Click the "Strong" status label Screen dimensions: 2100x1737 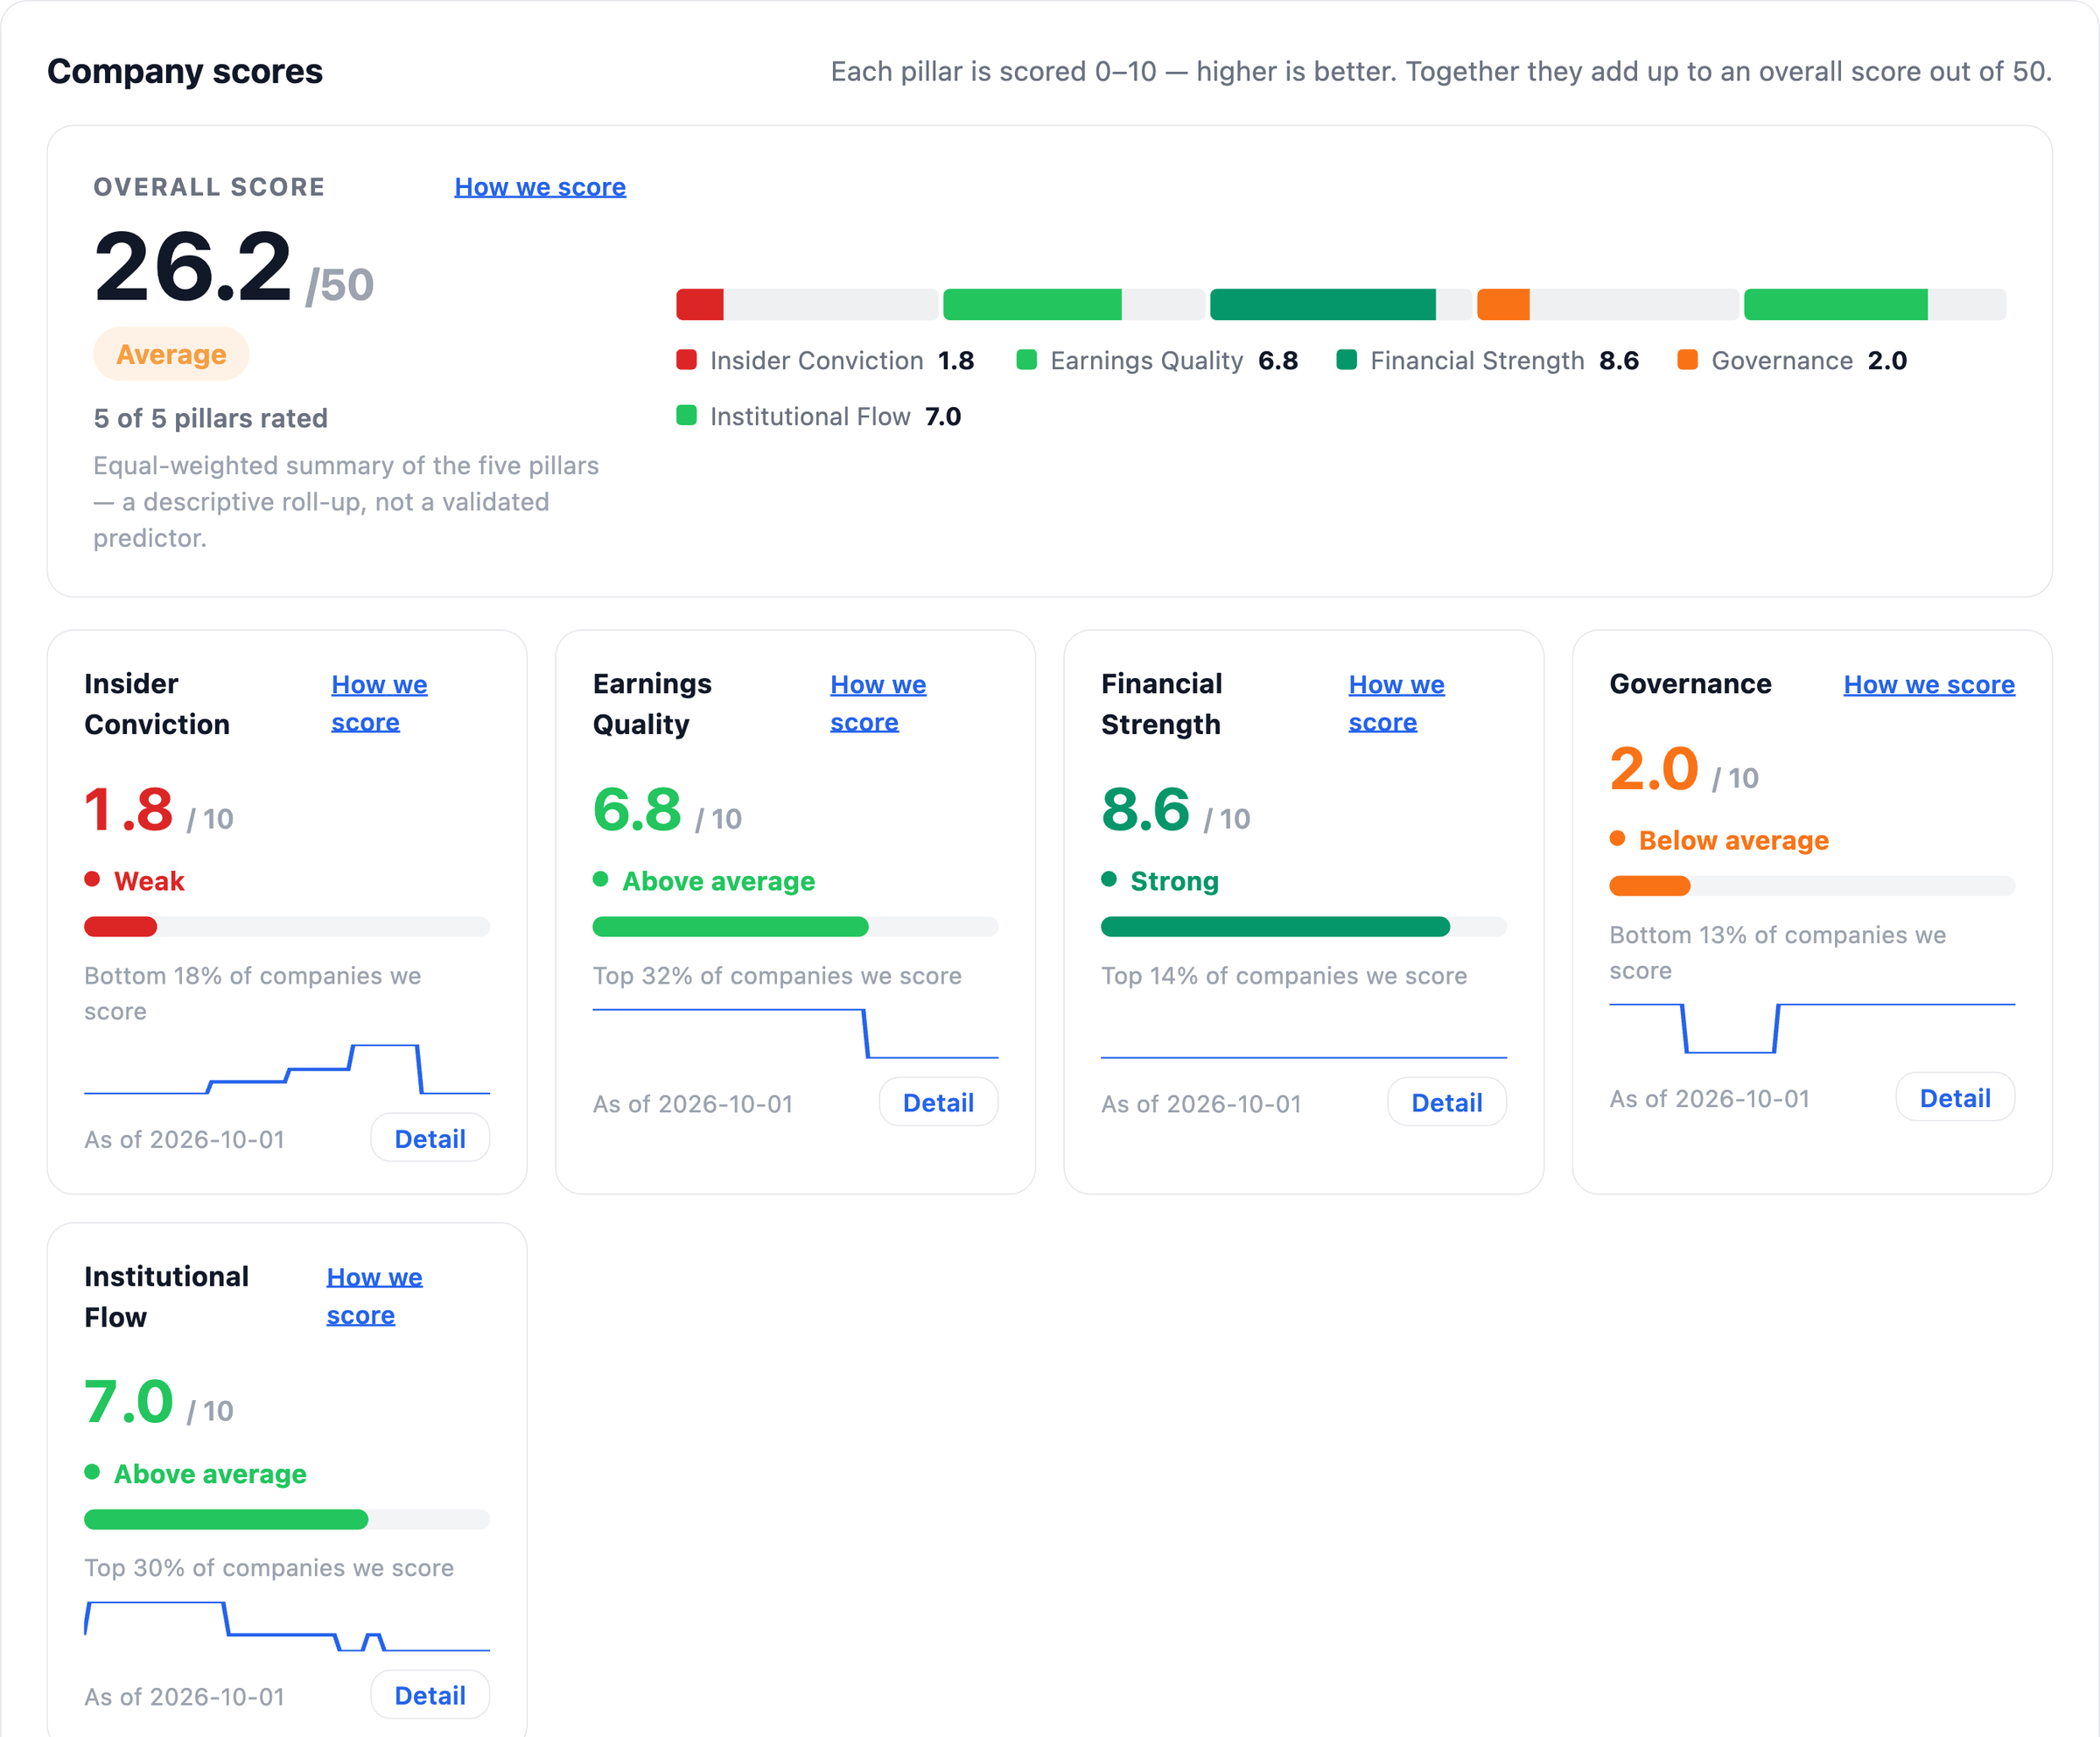tap(1174, 881)
